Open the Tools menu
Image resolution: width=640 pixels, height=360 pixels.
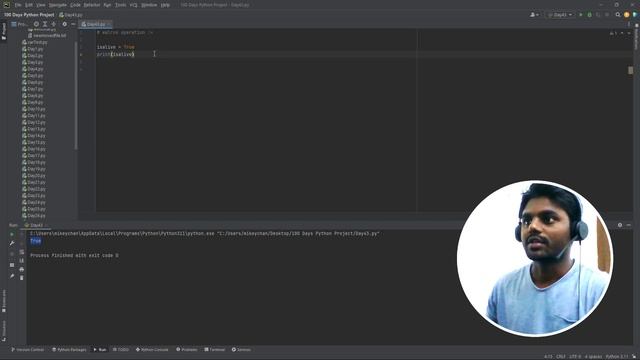pos(120,5)
